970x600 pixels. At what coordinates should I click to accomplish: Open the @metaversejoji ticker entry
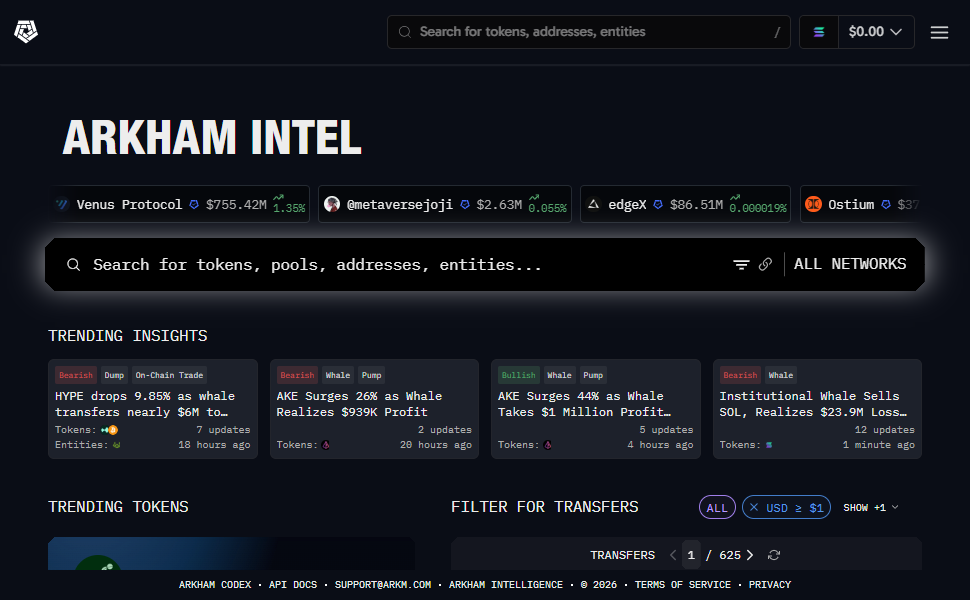click(445, 204)
